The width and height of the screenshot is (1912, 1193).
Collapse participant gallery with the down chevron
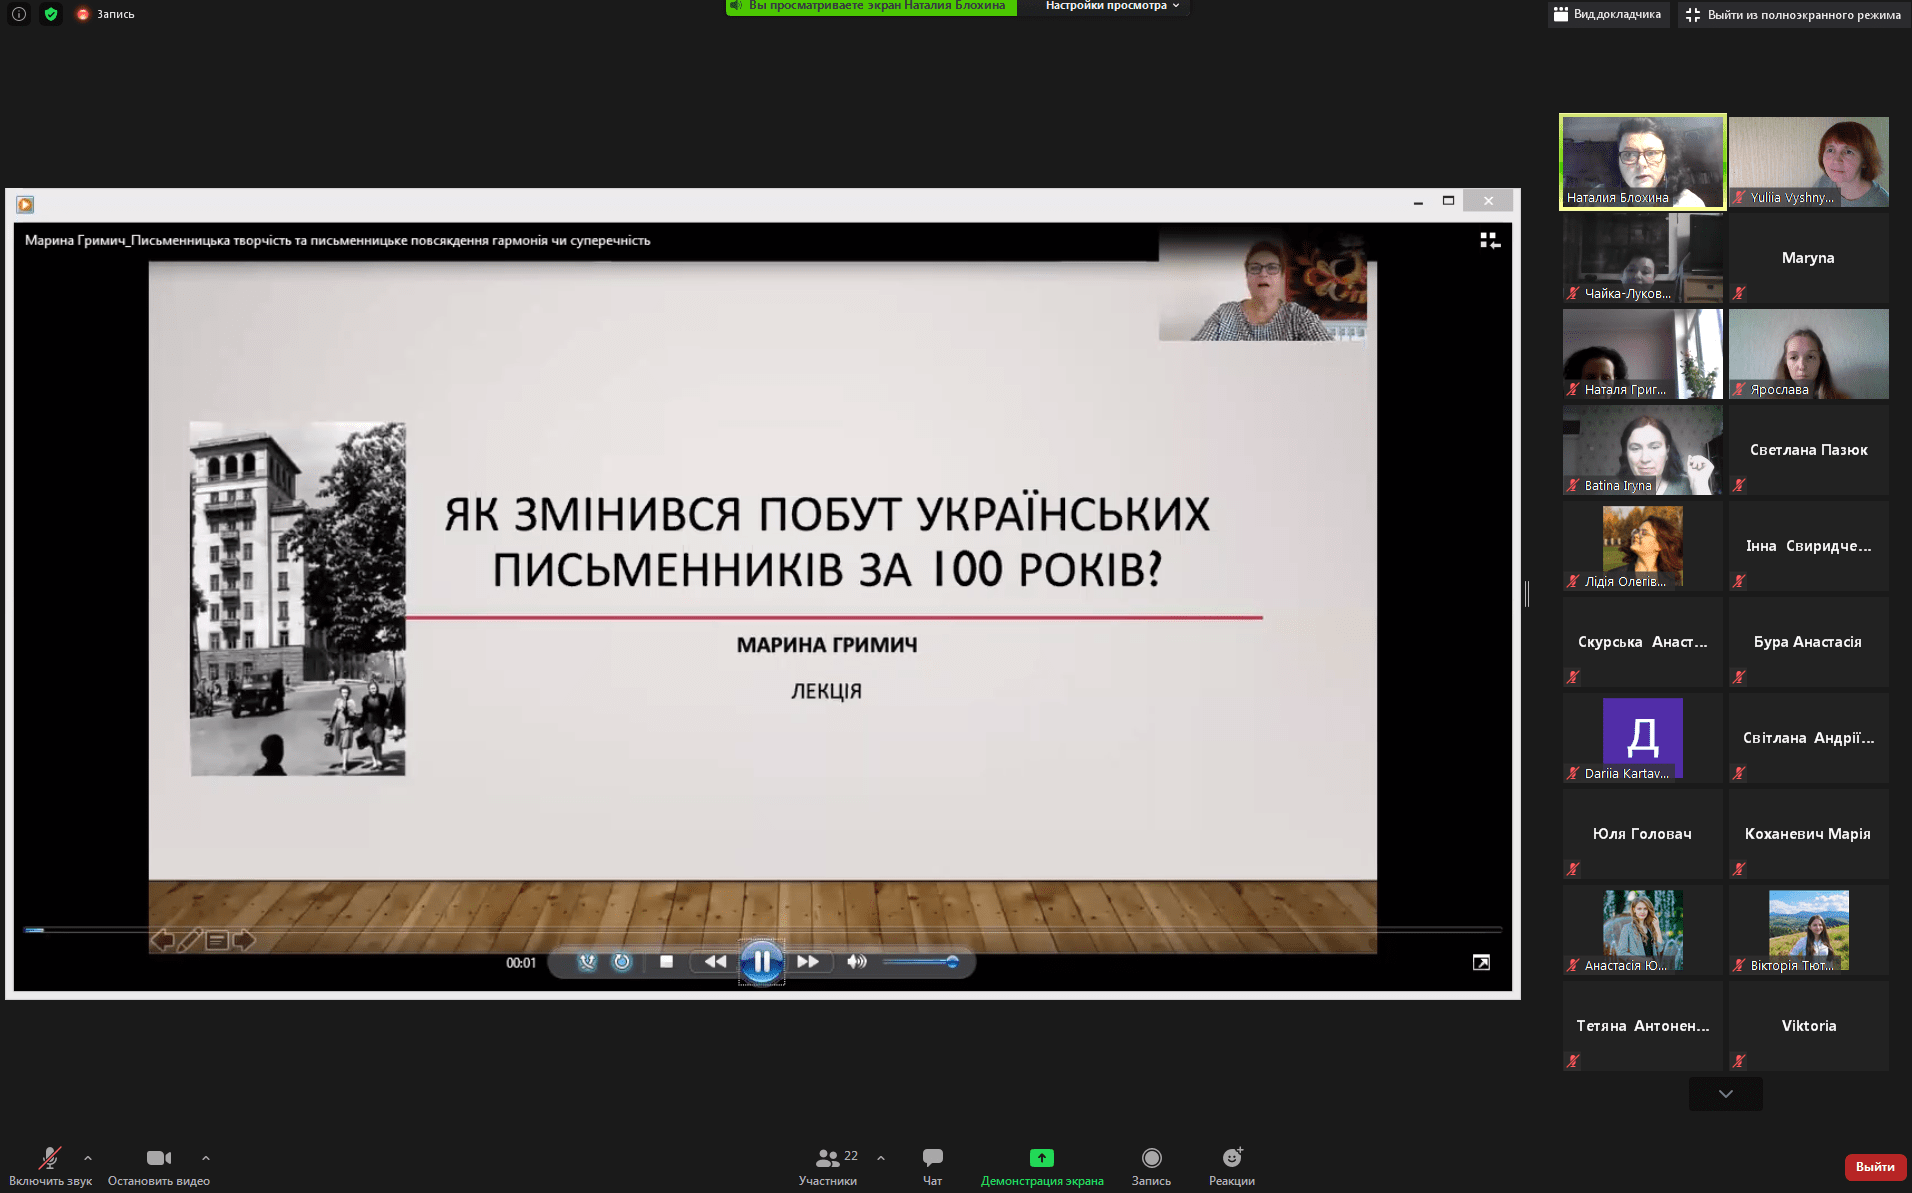click(x=1724, y=1093)
